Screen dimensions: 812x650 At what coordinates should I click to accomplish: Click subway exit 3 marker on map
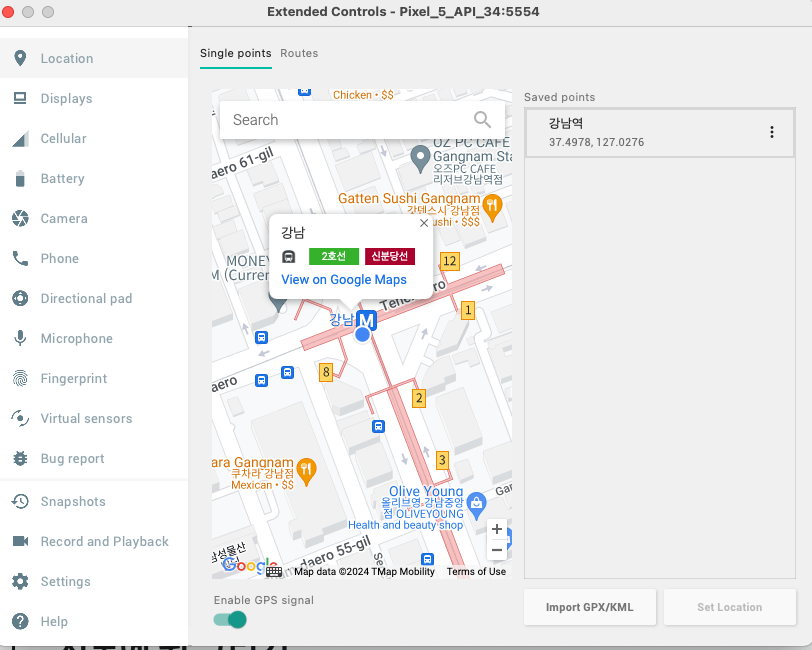[x=442, y=459]
